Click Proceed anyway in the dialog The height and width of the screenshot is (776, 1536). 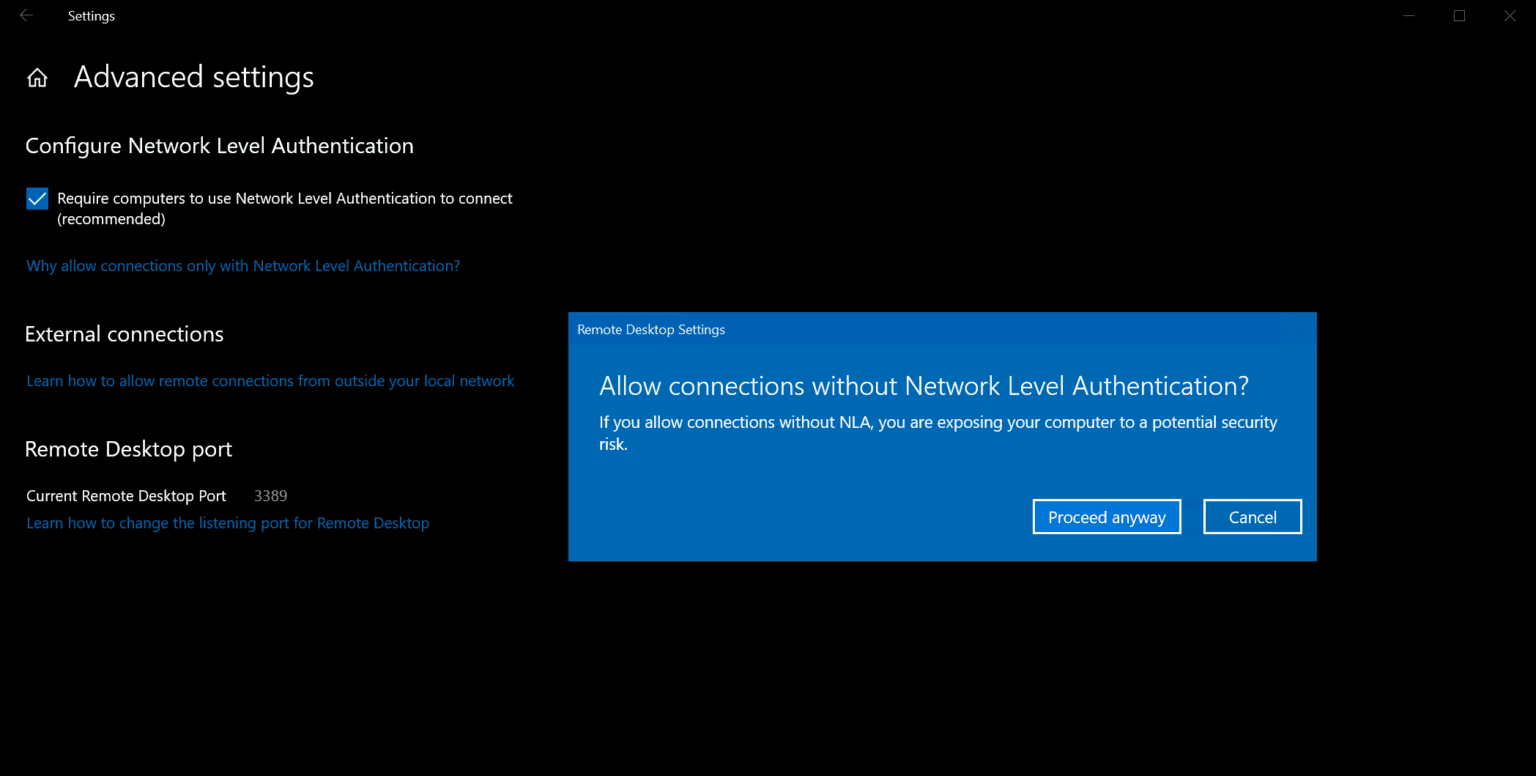(1107, 516)
